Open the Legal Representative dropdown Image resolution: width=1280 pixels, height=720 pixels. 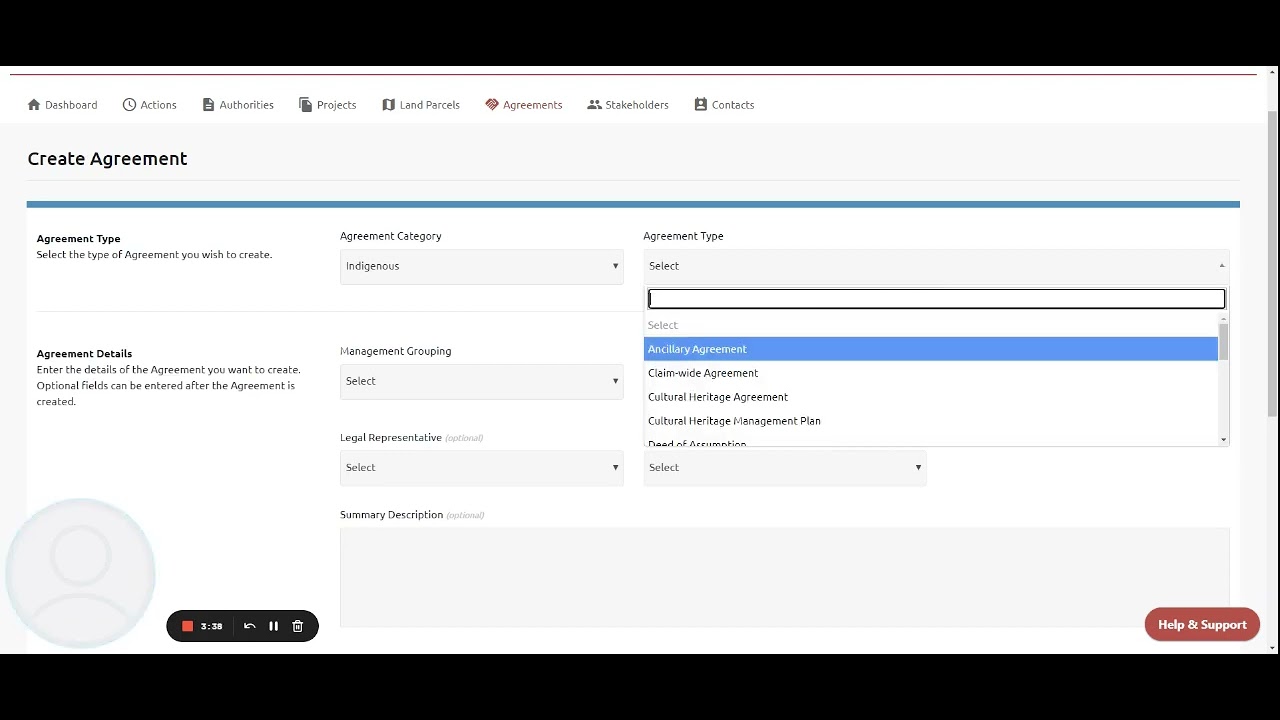pos(481,468)
